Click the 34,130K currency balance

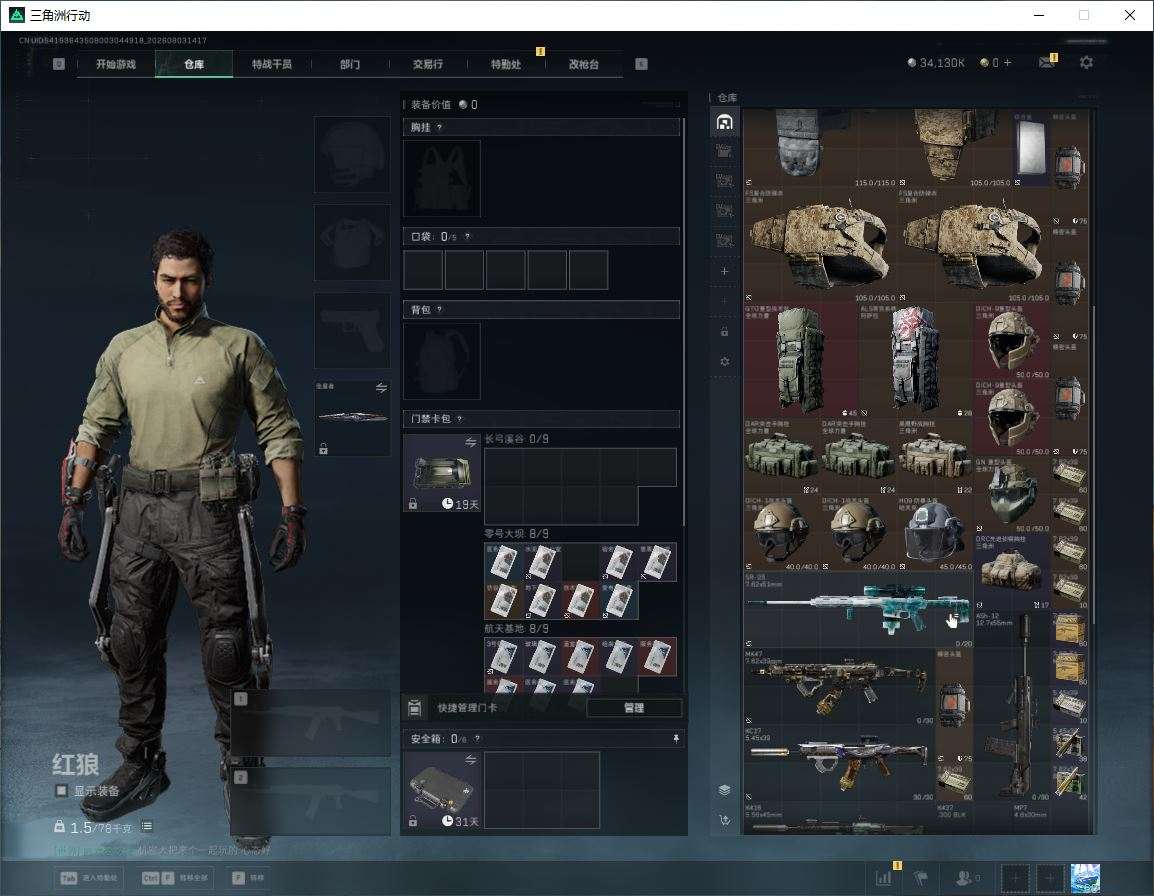click(x=936, y=63)
